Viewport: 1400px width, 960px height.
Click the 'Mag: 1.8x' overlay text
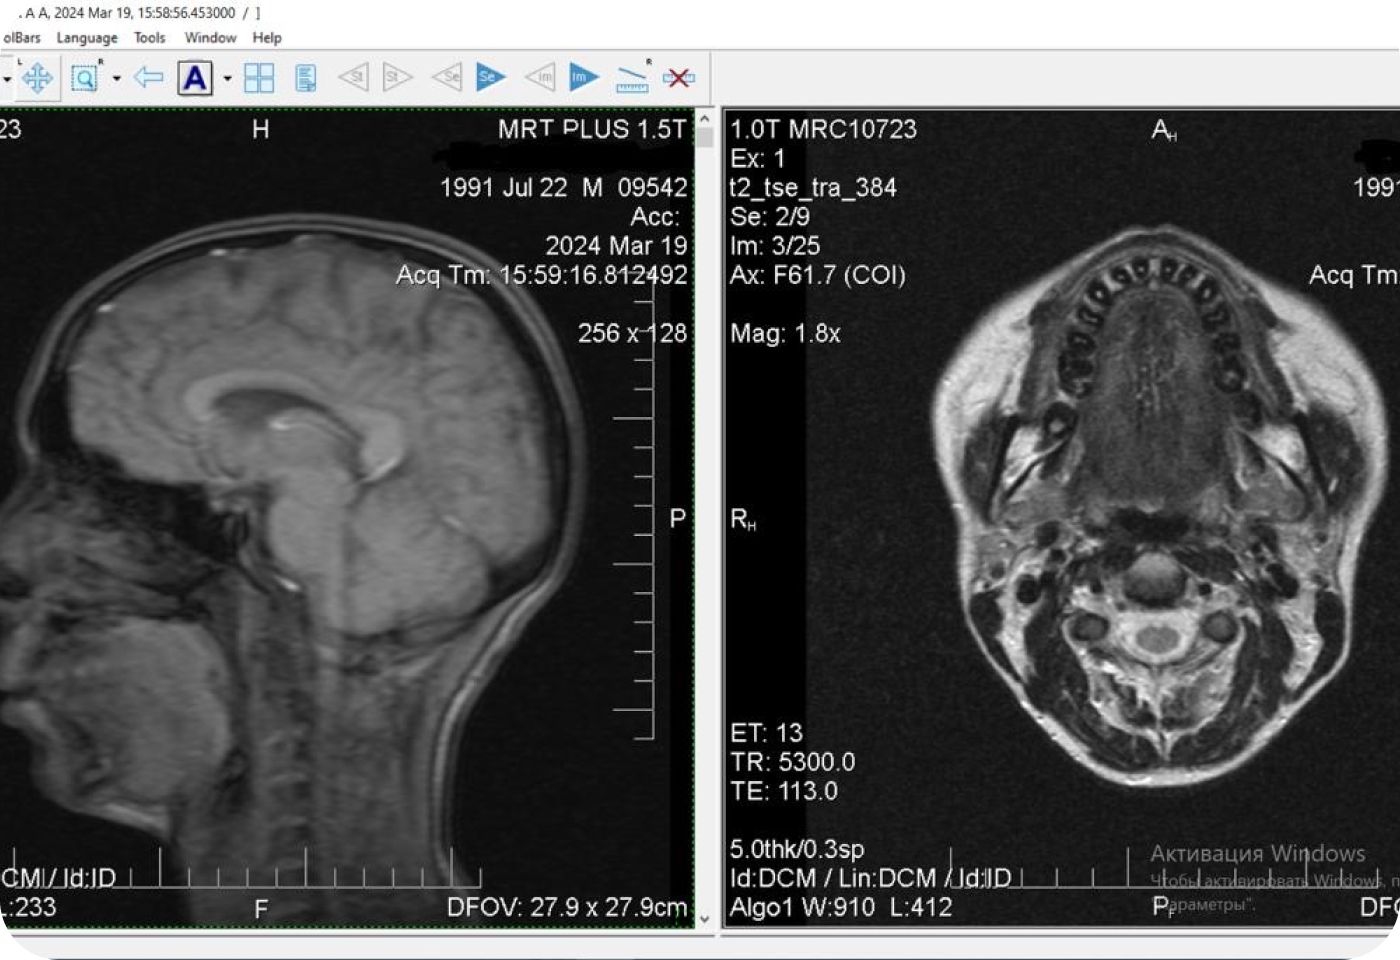tap(785, 333)
